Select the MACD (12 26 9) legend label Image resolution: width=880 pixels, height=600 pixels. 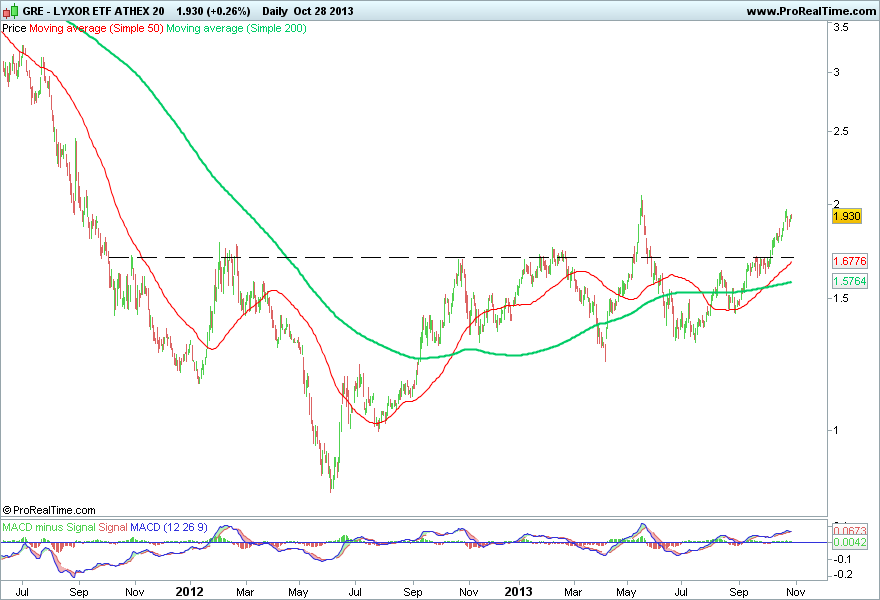168,528
